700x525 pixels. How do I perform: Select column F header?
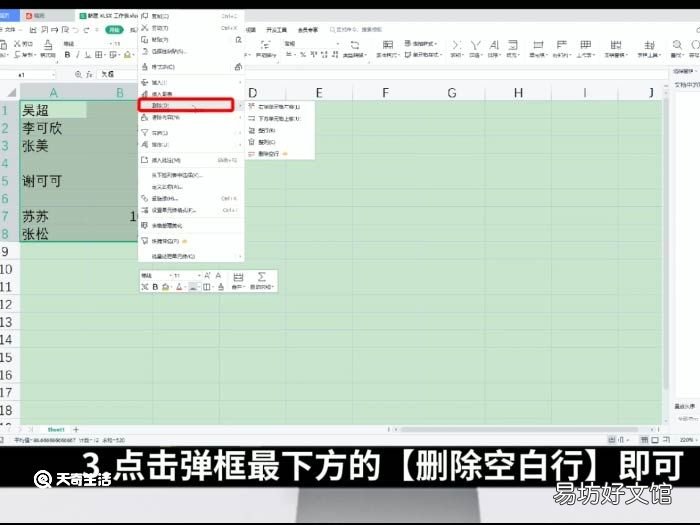pyautogui.click(x=385, y=92)
